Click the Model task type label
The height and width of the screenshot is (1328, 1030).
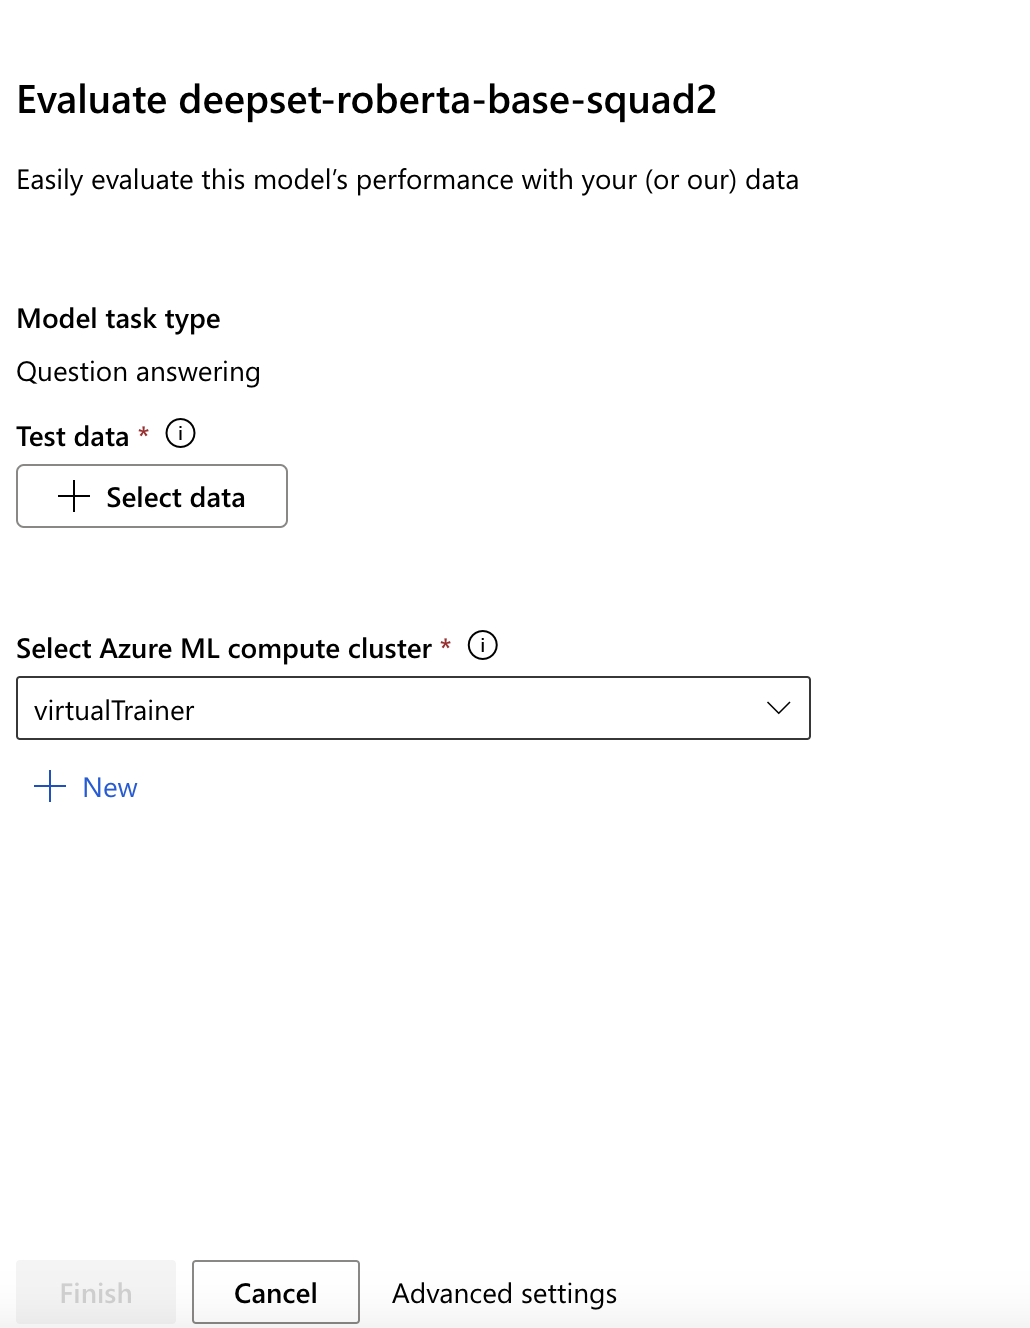pos(119,319)
